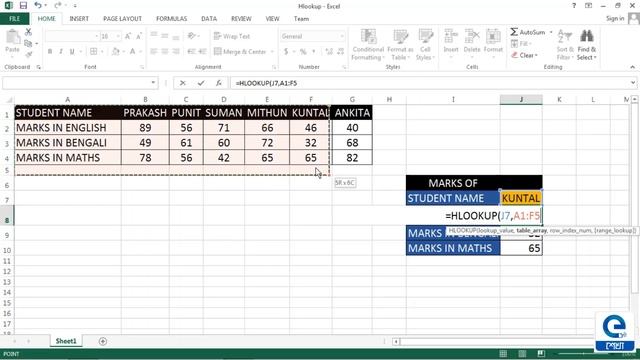This screenshot has height=360, width=640.
Task: Collapse the ribbon with the arrow
Action: tap(633, 67)
